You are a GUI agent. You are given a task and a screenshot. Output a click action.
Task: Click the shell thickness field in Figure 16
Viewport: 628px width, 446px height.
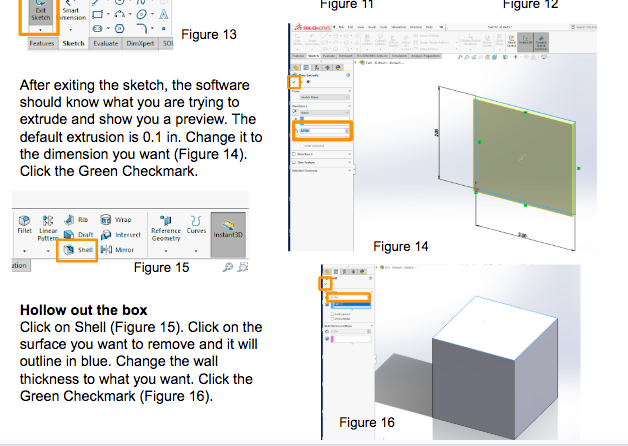pos(348,297)
